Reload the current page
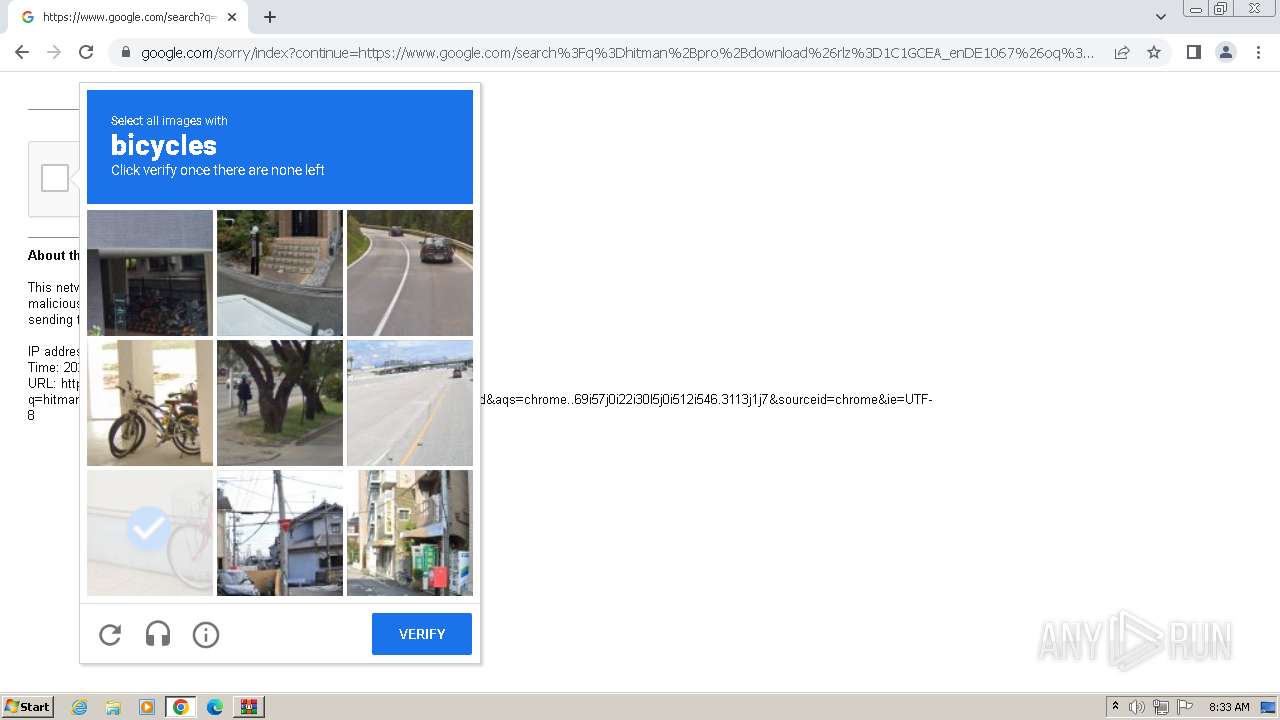1280x720 pixels. pos(86,52)
